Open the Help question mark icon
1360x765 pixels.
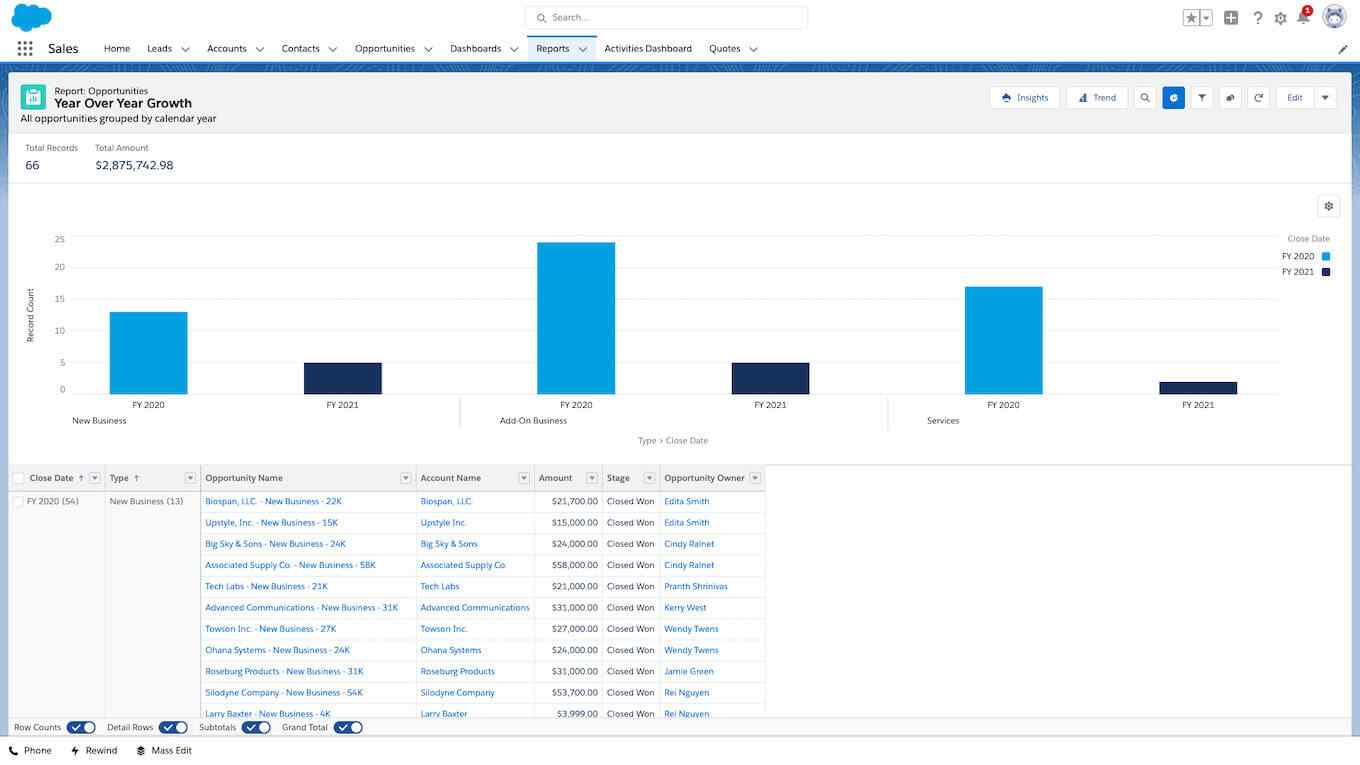click(x=1257, y=18)
